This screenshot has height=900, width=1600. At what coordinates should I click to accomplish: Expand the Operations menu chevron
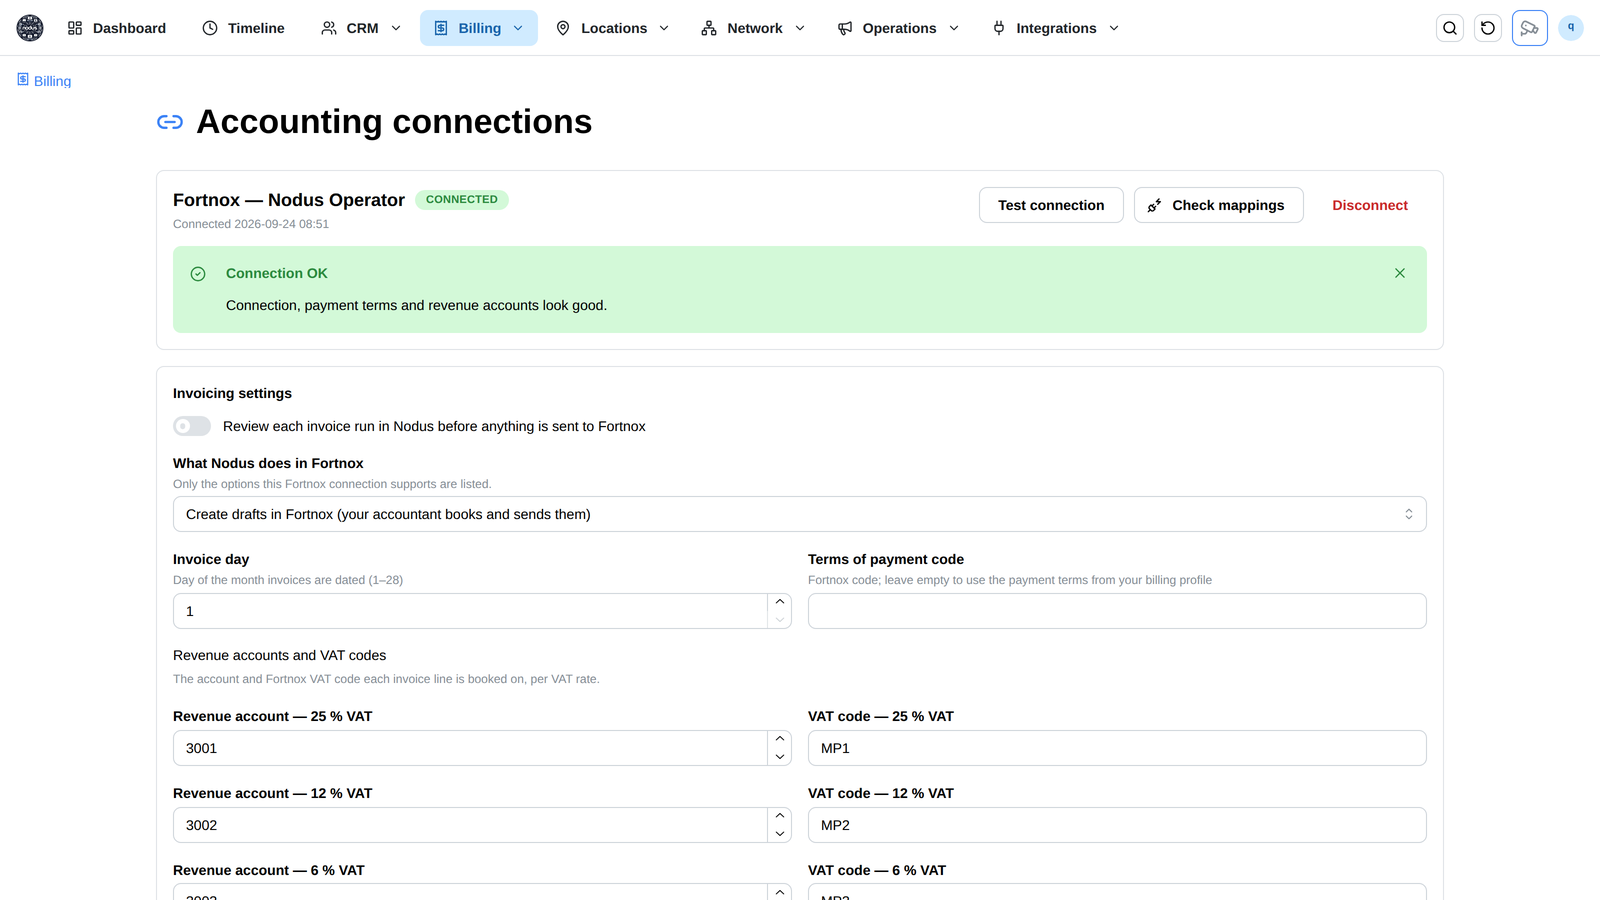click(x=954, y=28)
